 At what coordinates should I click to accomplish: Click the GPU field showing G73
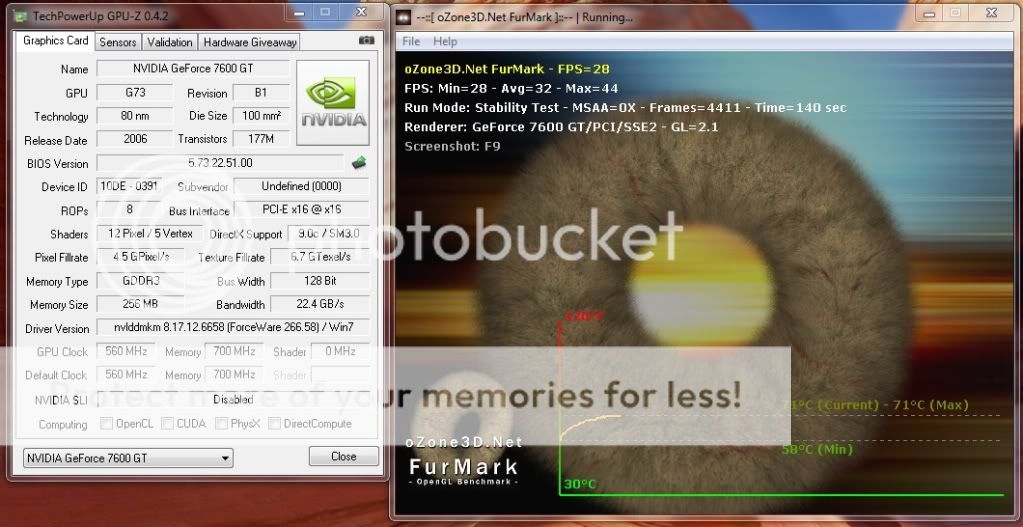pos(135,93)
